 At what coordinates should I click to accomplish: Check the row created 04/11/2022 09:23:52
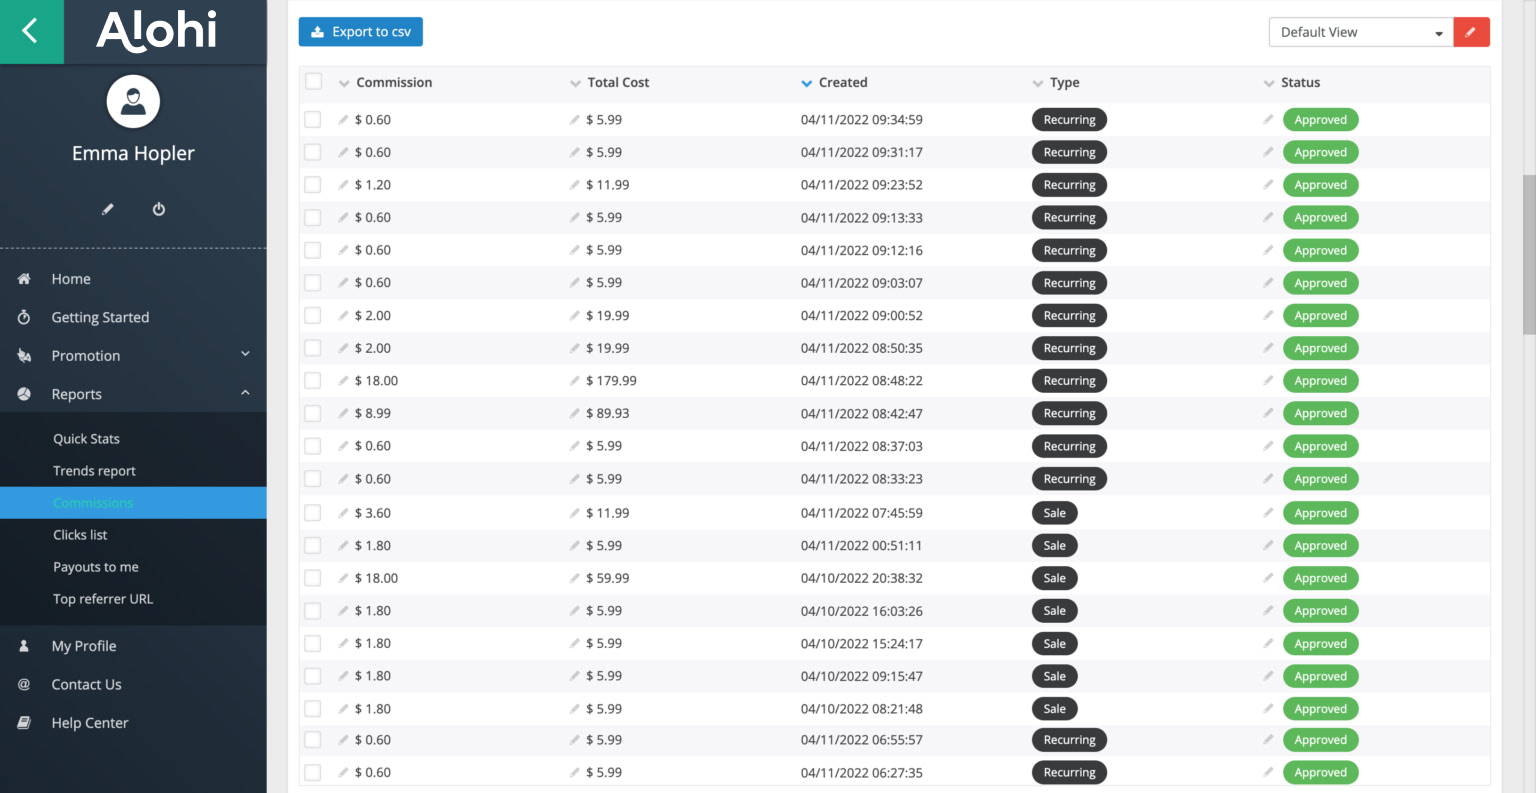point(313,185)
